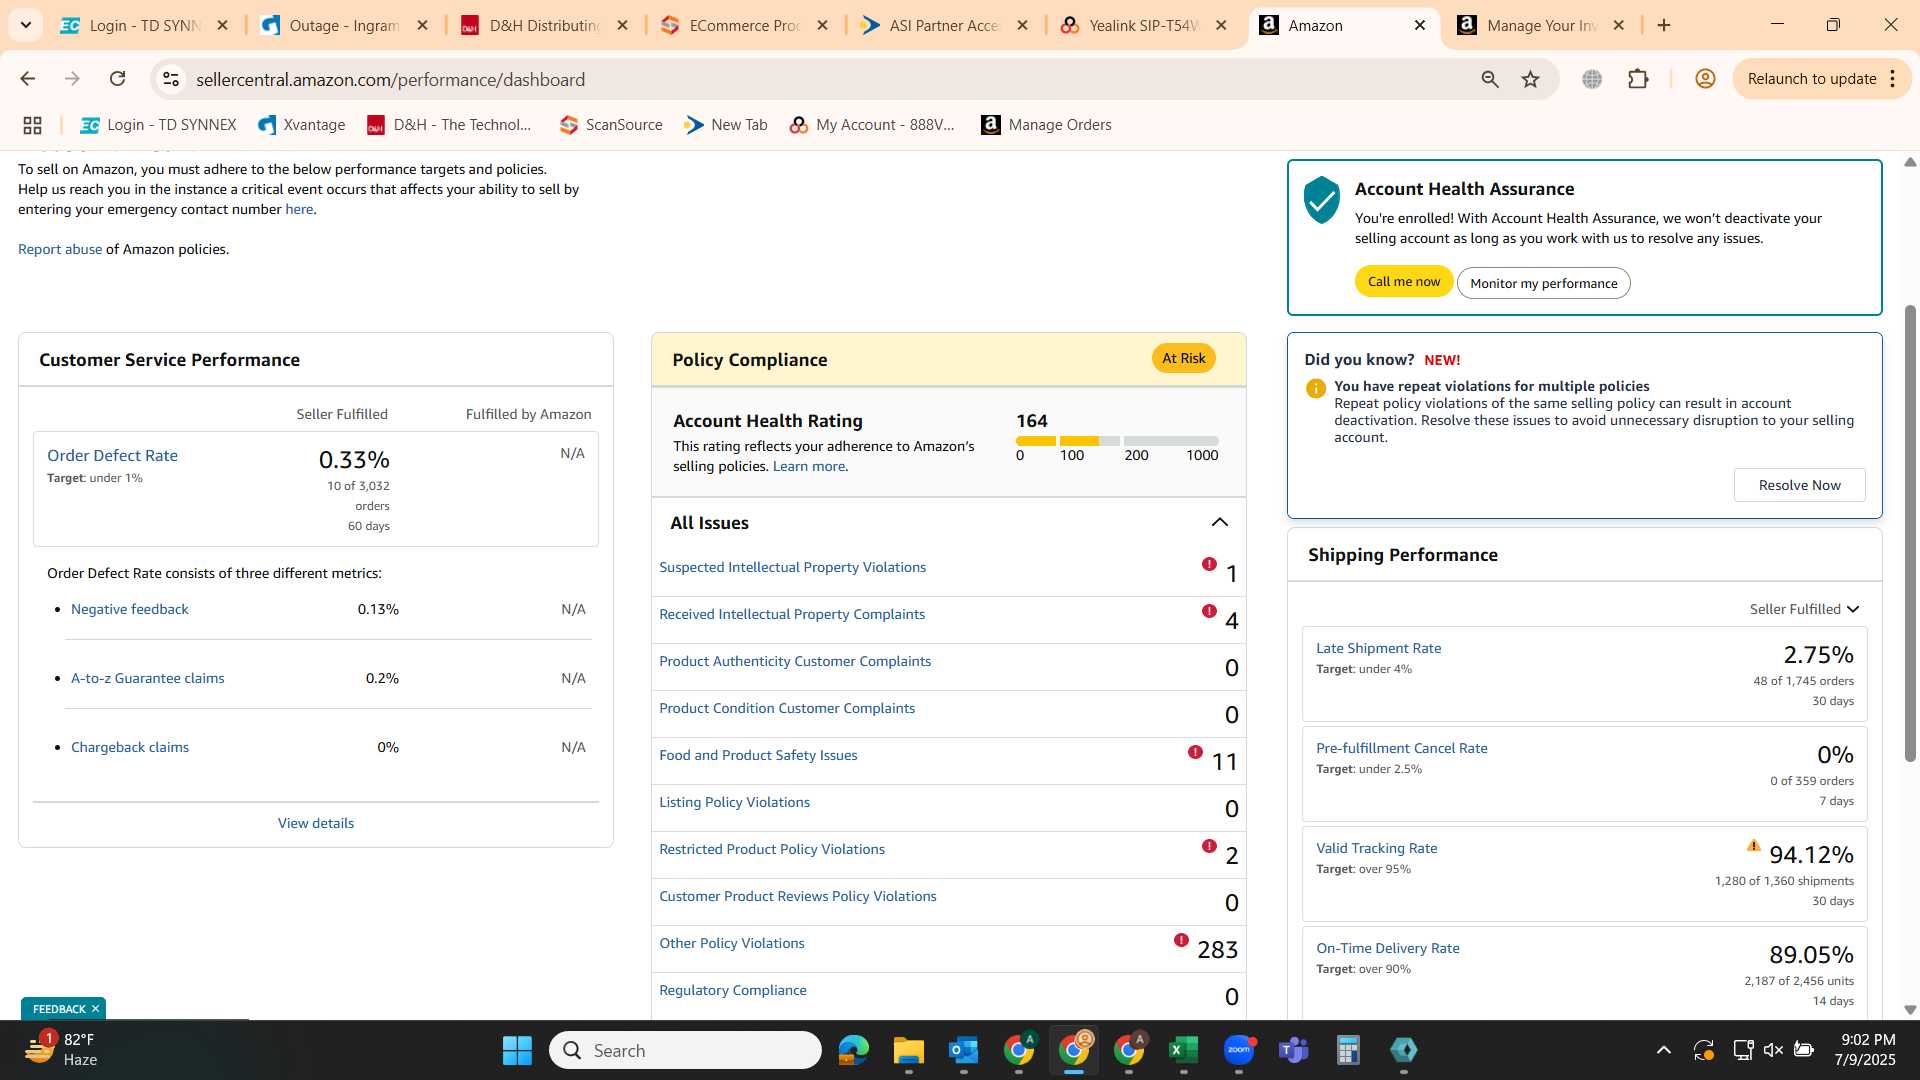The image size is (1920, 1080).
Task: Click Report abuse link
Action: 60,249
